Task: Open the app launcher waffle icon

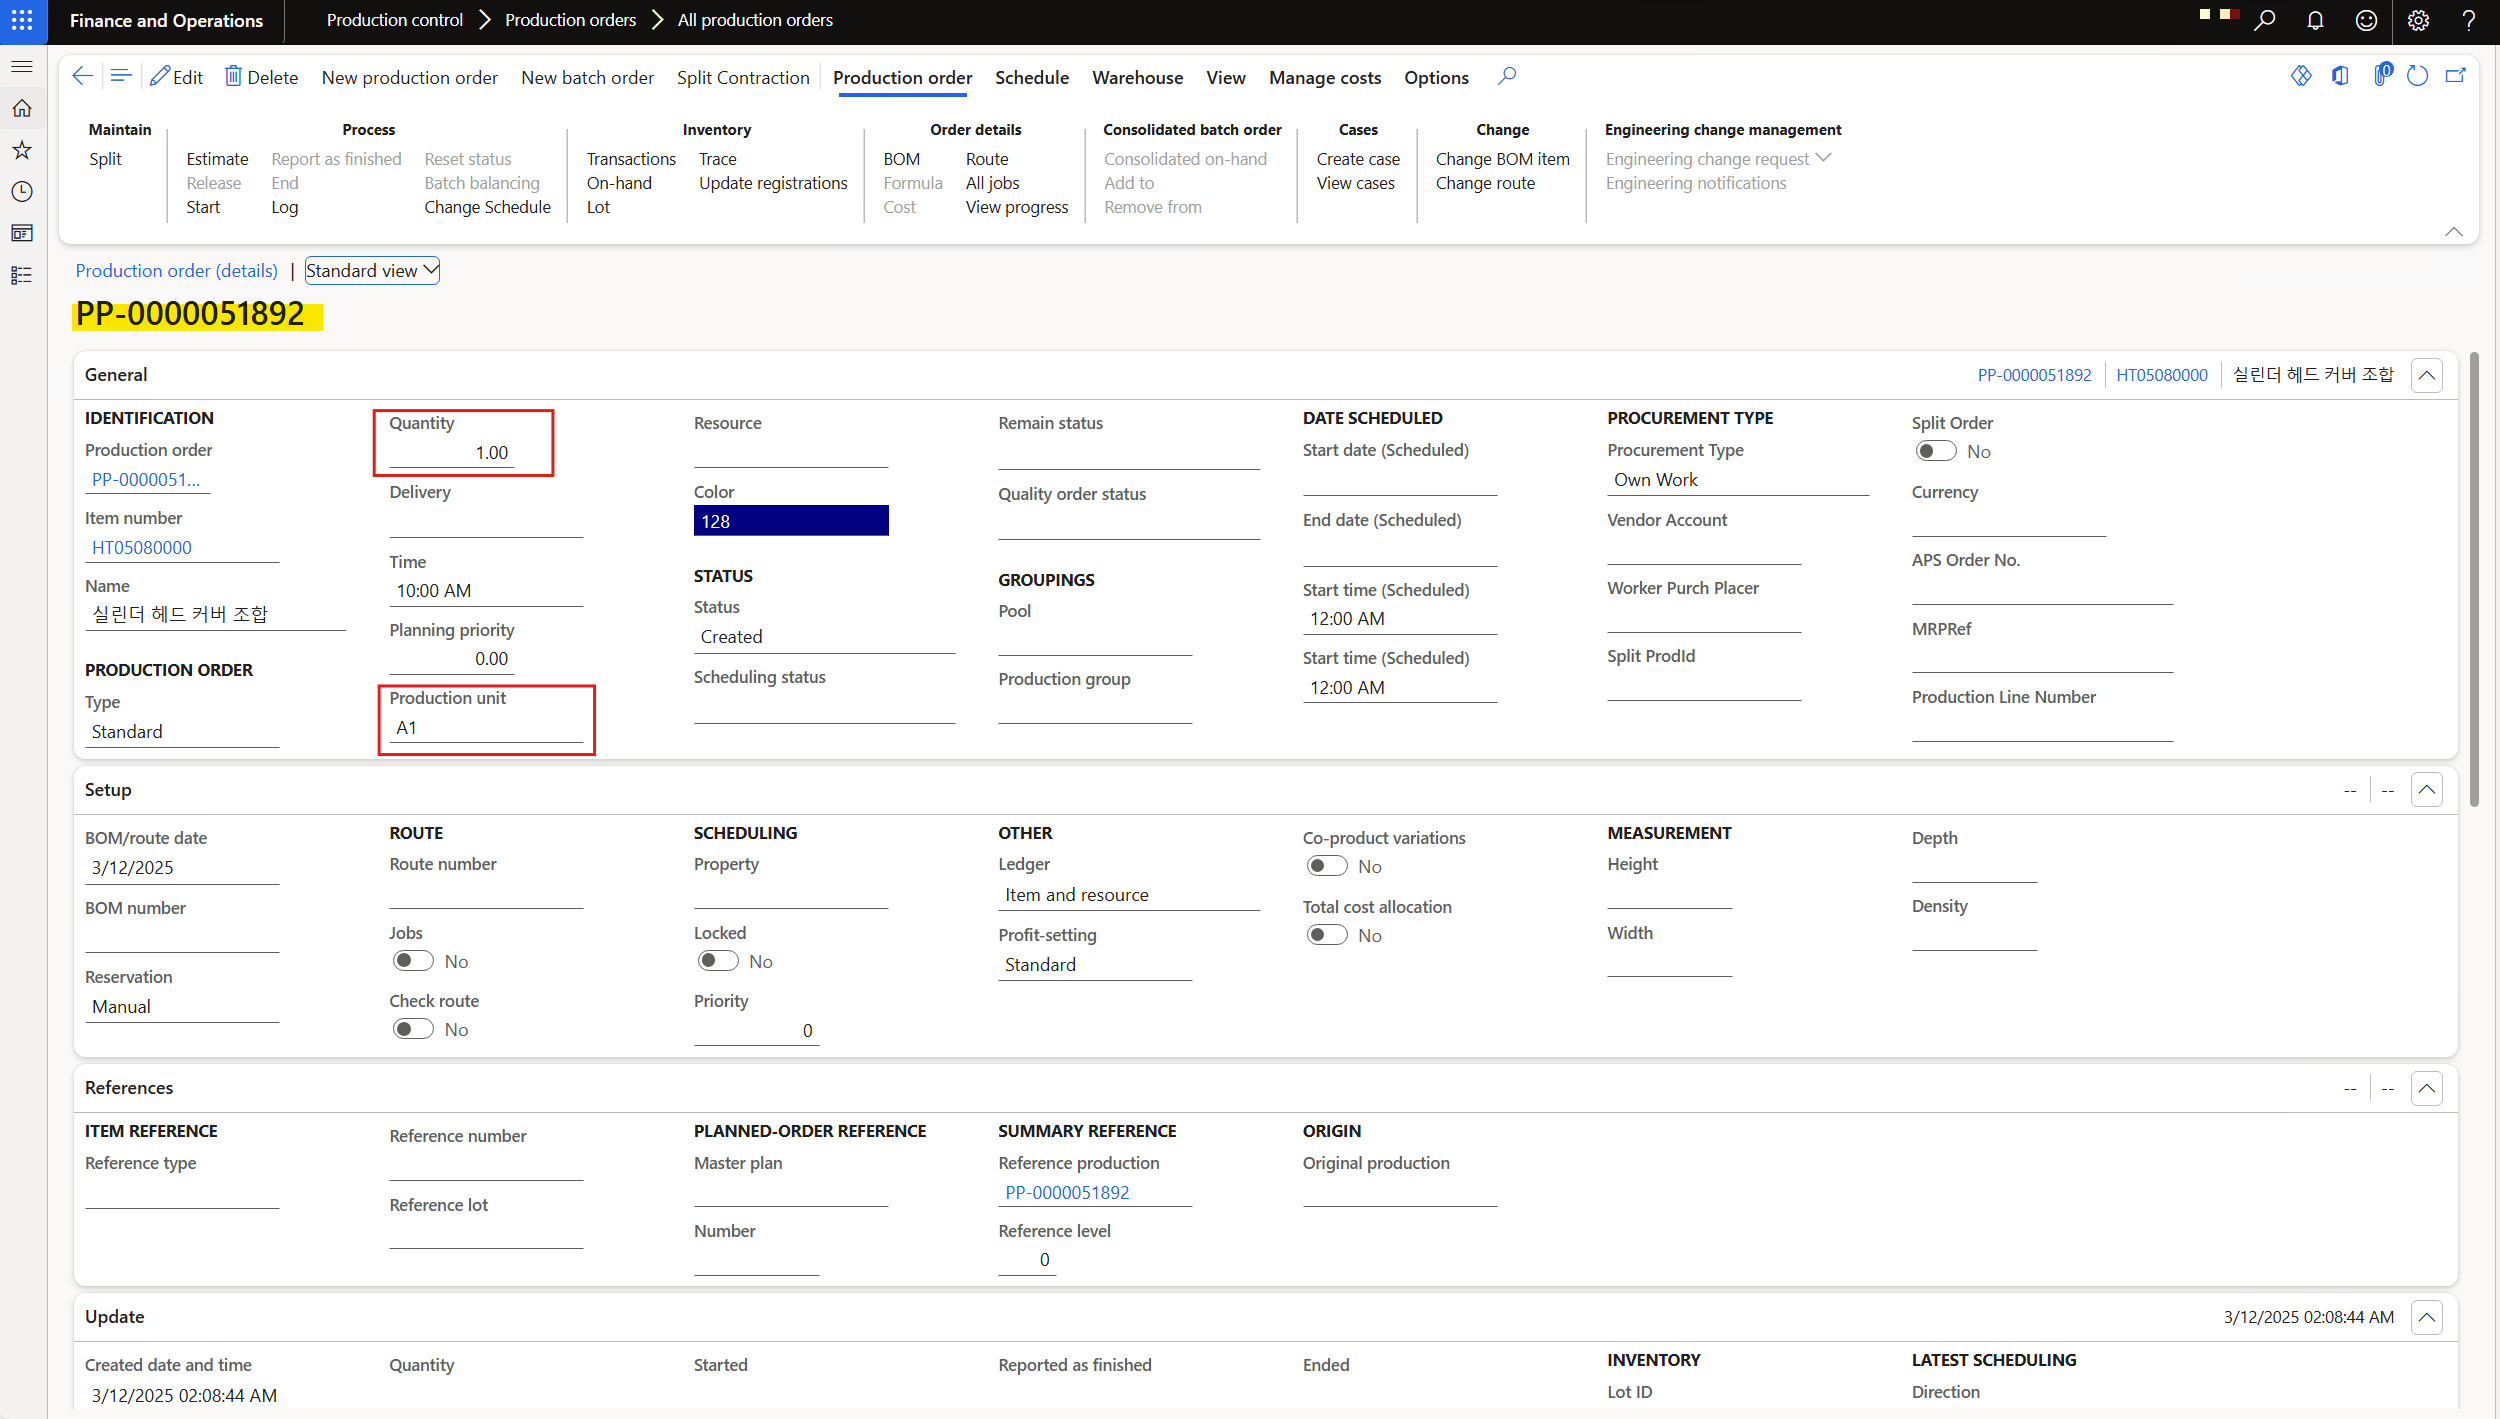Action: point(22,20)
